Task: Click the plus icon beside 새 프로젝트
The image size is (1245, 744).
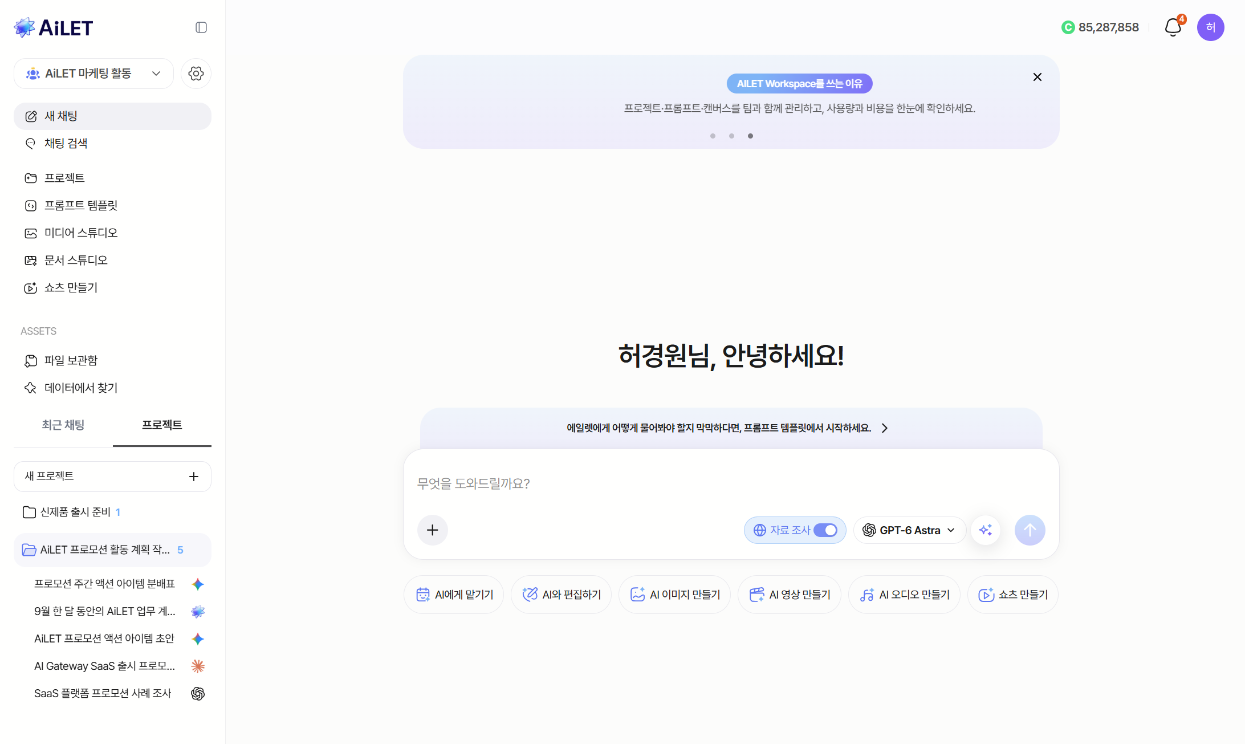Action: pyautogui.click(x=194, y=476)
